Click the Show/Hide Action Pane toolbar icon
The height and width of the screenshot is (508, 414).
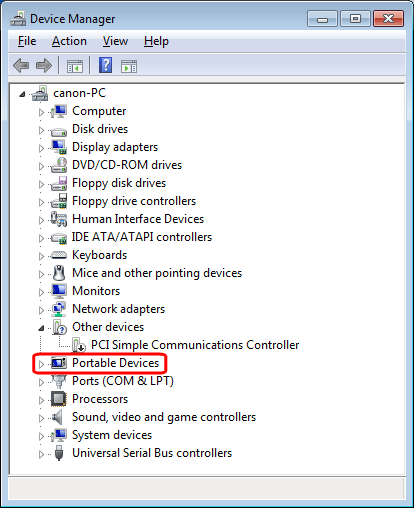(129, 66)
